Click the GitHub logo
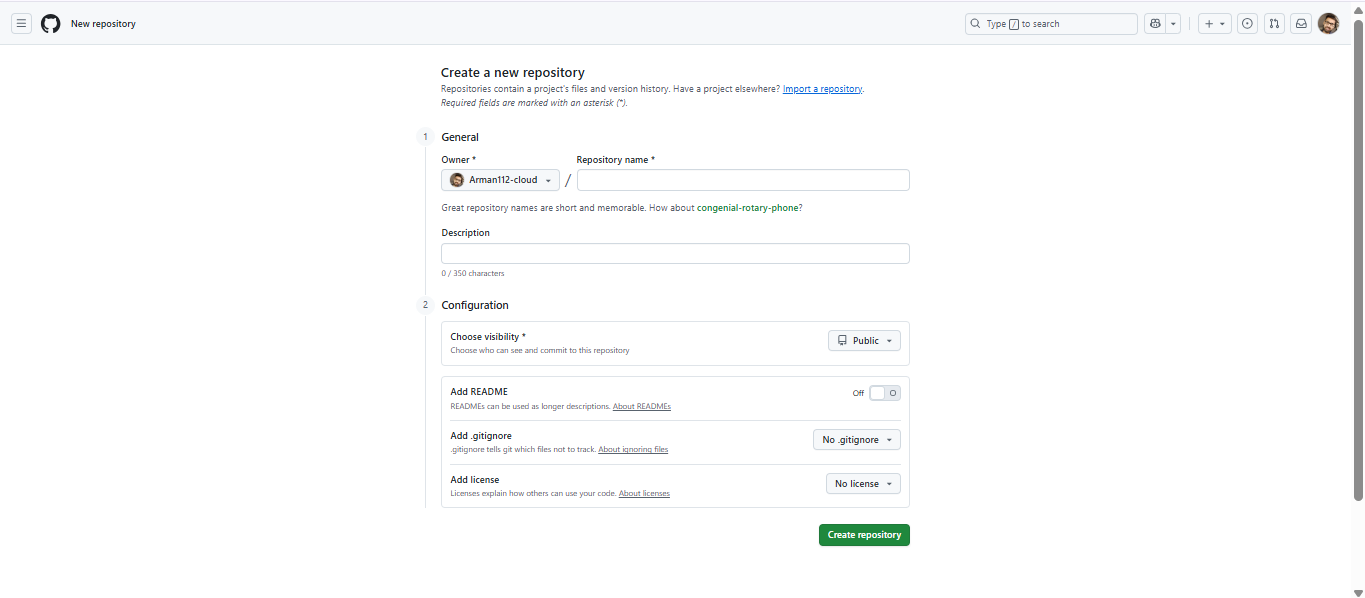 [x=50, y=23]
